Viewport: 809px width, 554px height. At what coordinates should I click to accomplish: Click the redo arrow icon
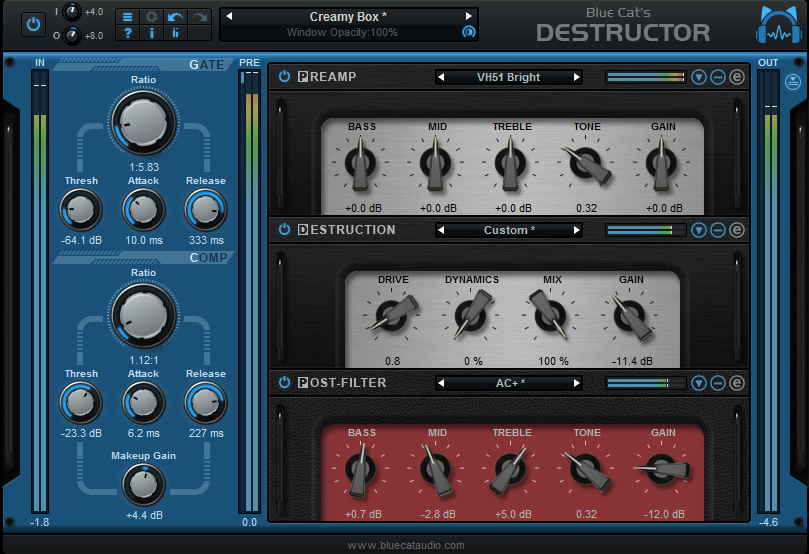point(199,17)
